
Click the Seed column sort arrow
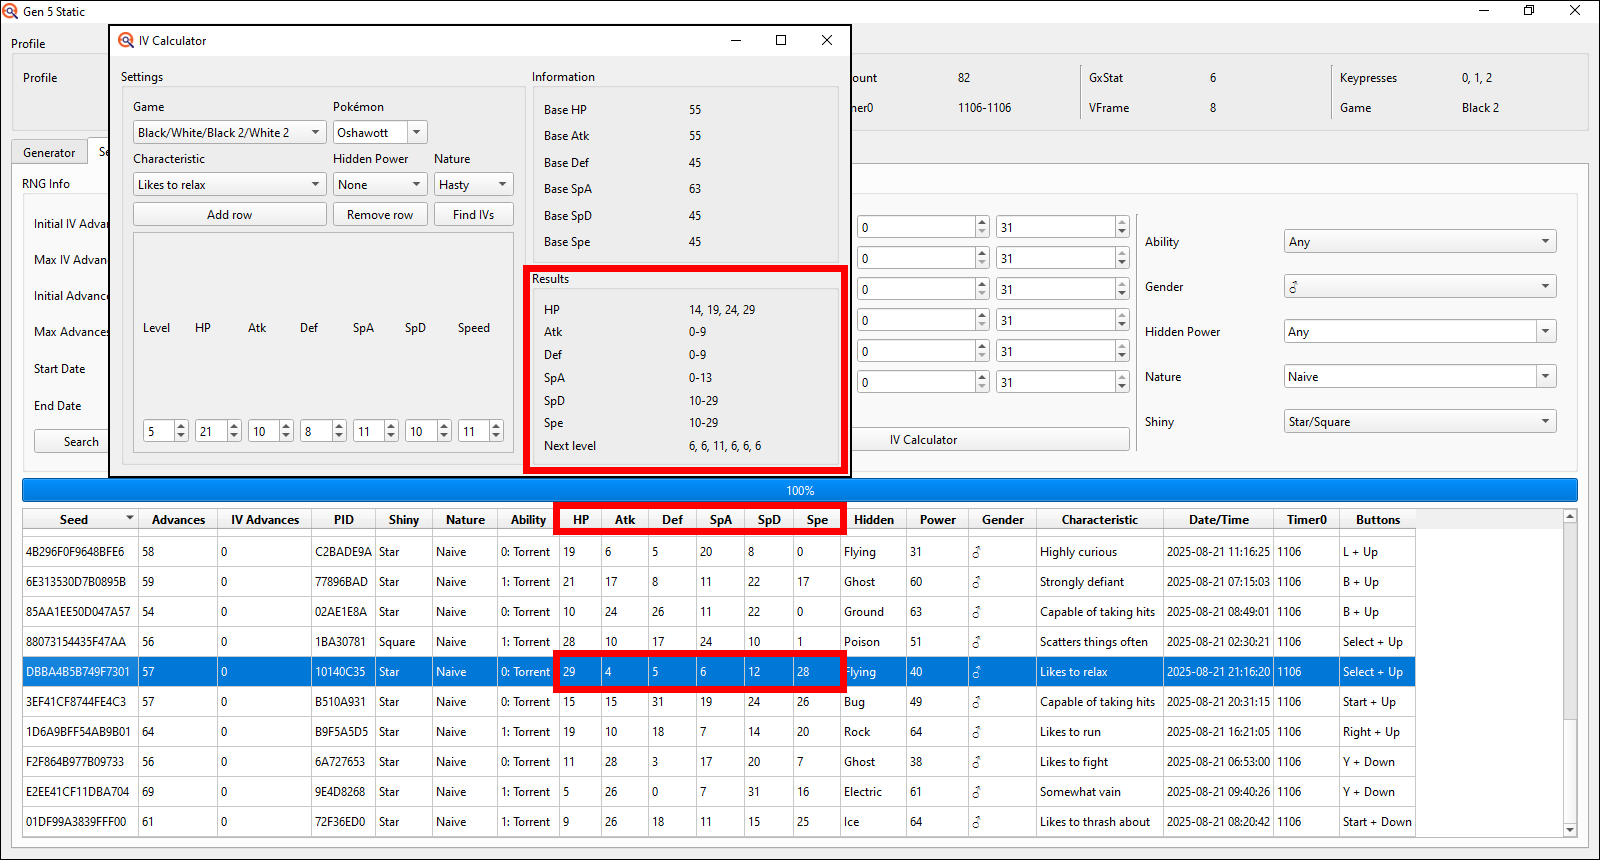(x=129, y=519)
